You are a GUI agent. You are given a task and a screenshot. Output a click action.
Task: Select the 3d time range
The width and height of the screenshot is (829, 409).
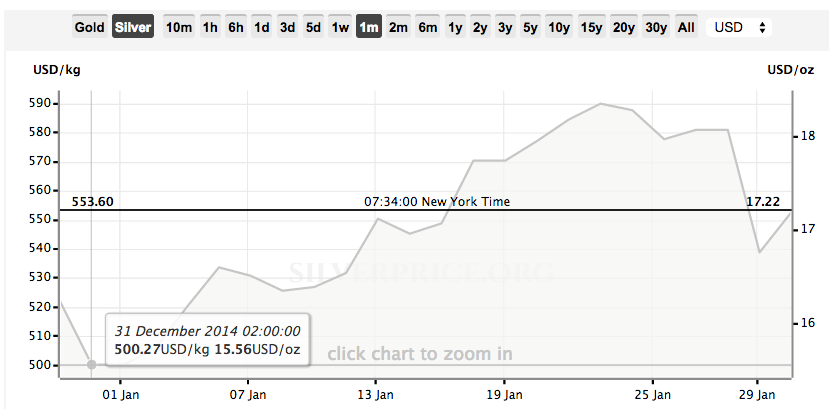pyautogui.click(x=287, y=26)
